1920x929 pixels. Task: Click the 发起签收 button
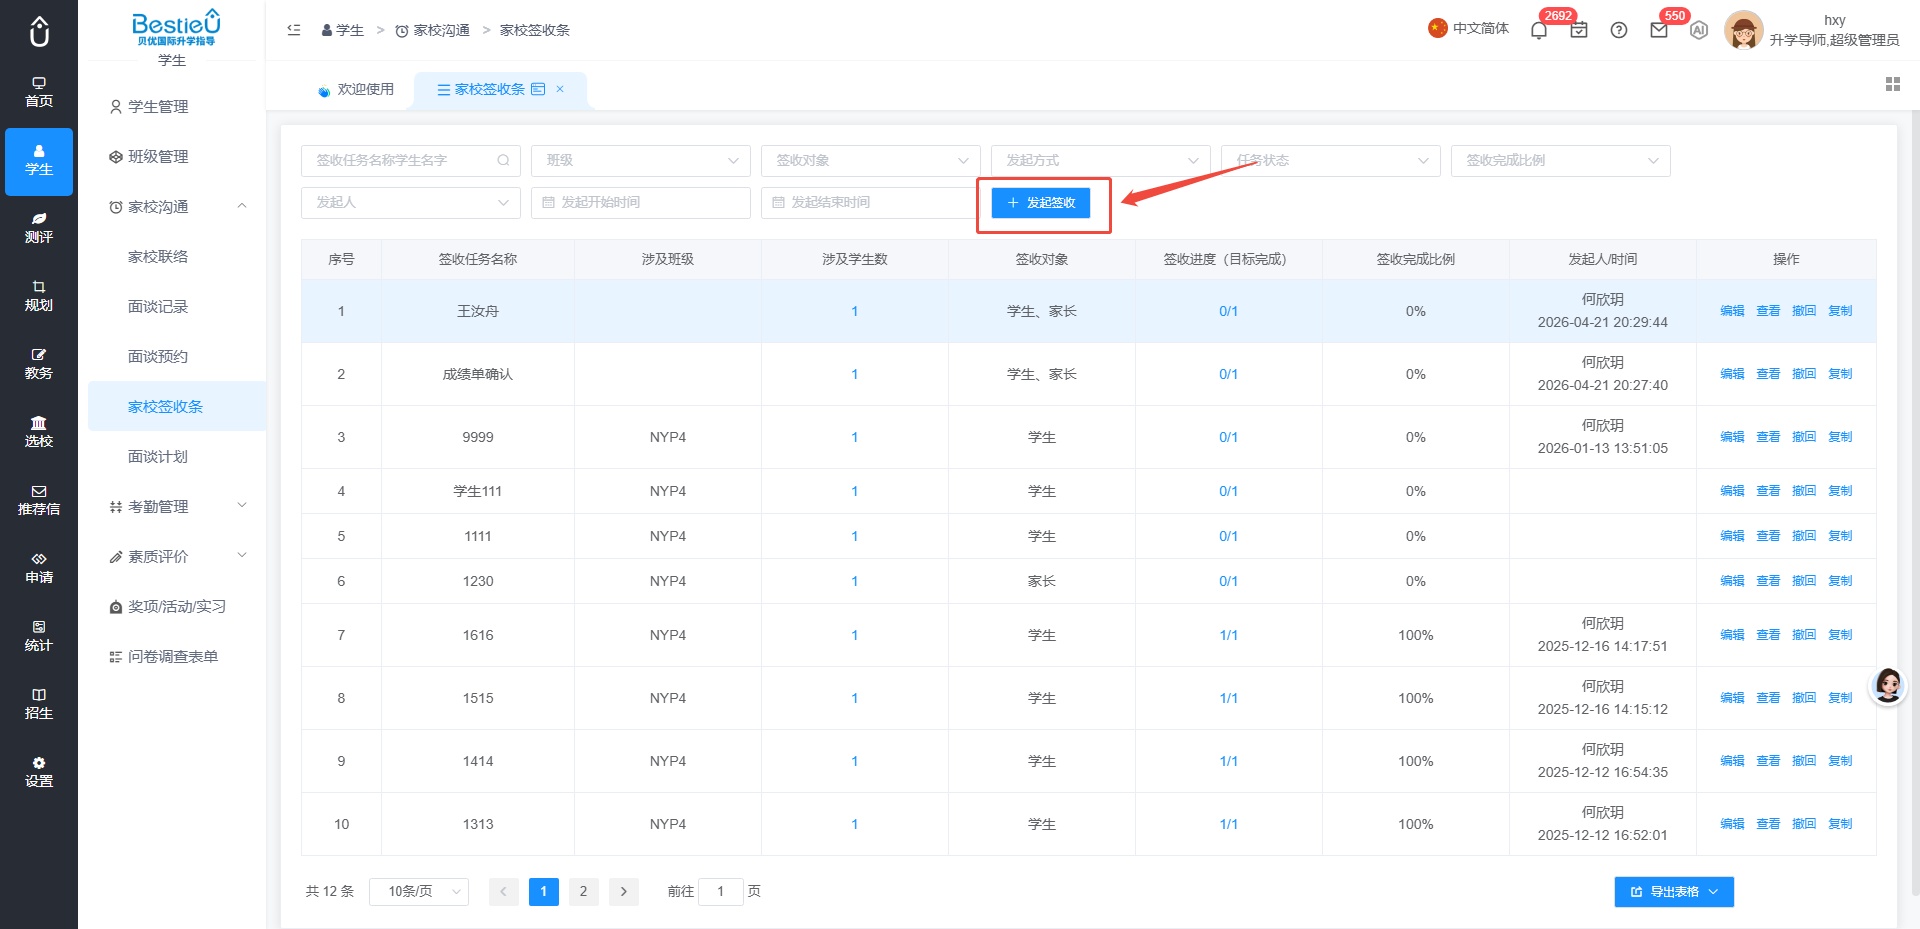[1041, 203]
